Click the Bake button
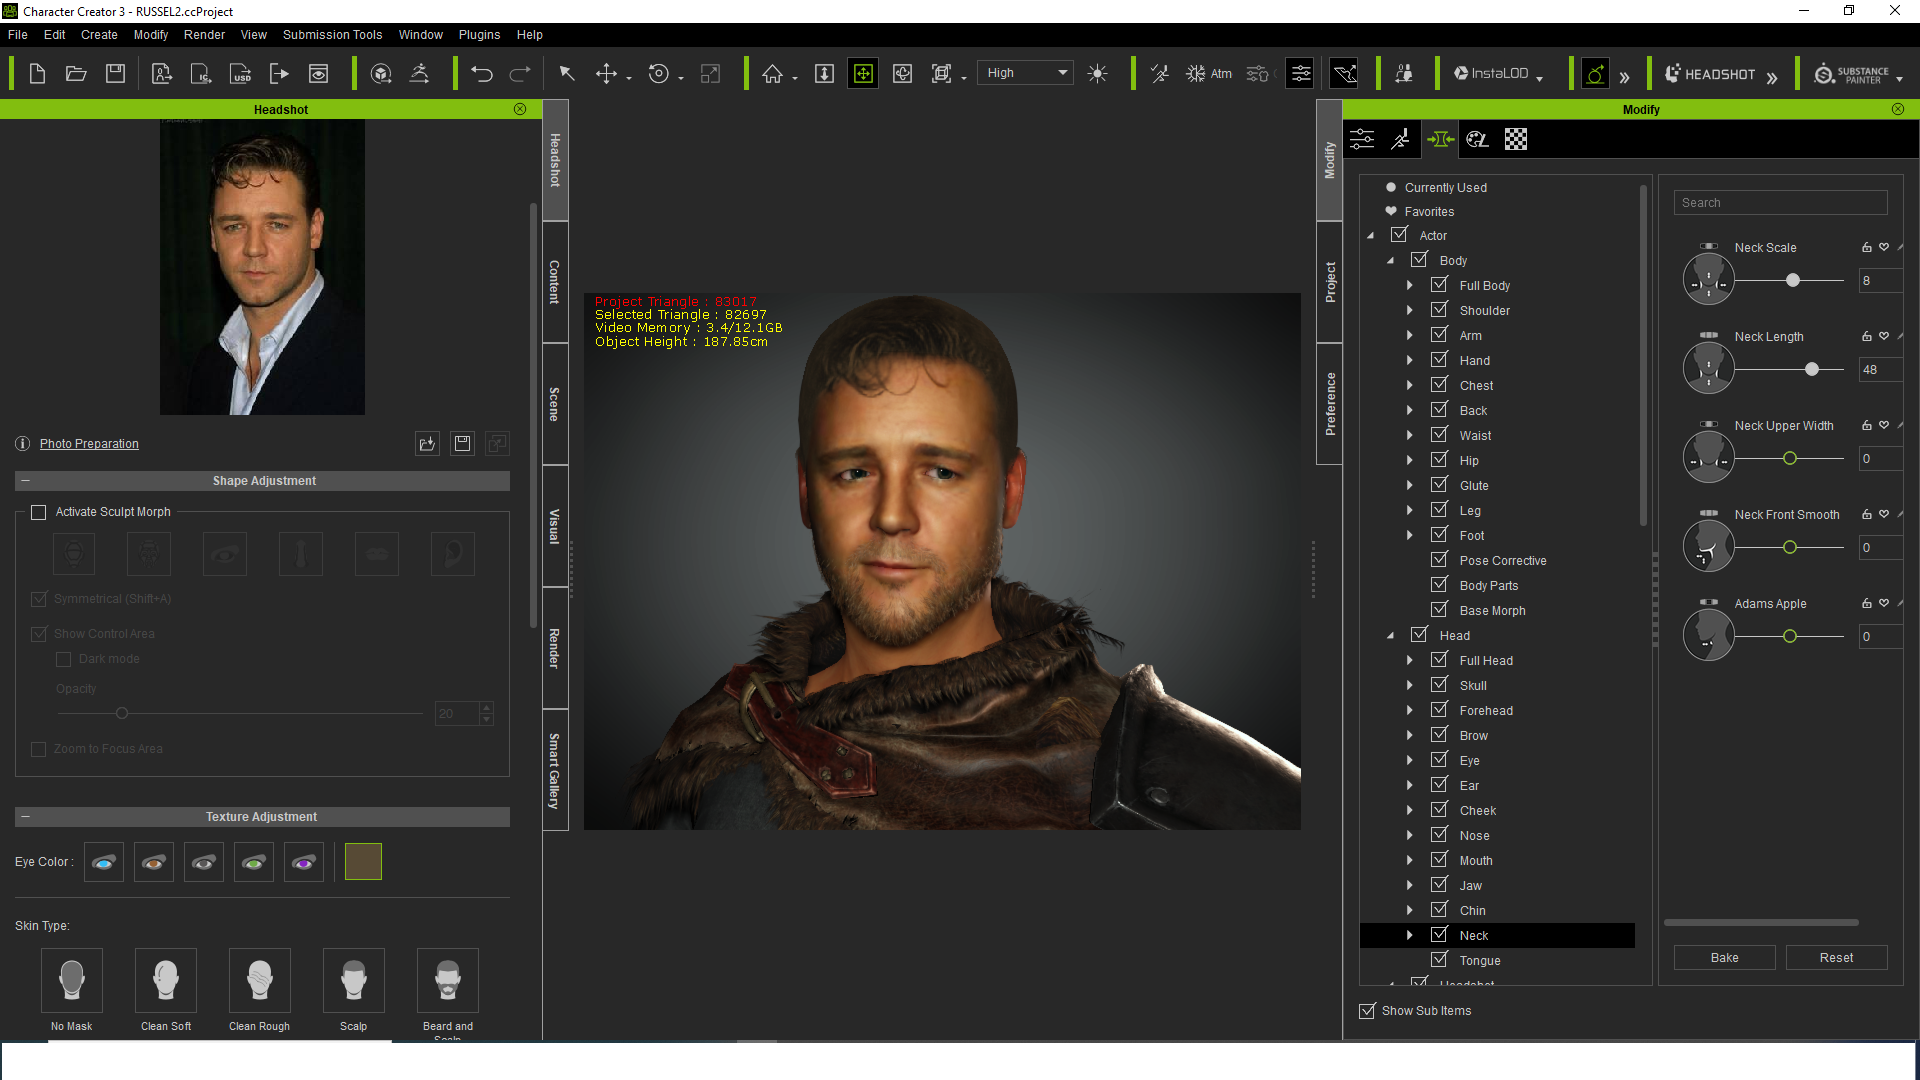The height and width of the screenshot is (1080, 1920). coord(1725,958)
